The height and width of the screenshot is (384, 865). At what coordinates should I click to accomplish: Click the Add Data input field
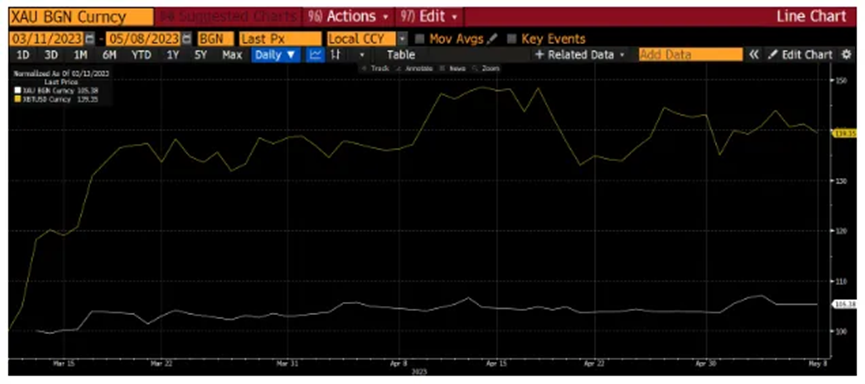tap(691, 55)
